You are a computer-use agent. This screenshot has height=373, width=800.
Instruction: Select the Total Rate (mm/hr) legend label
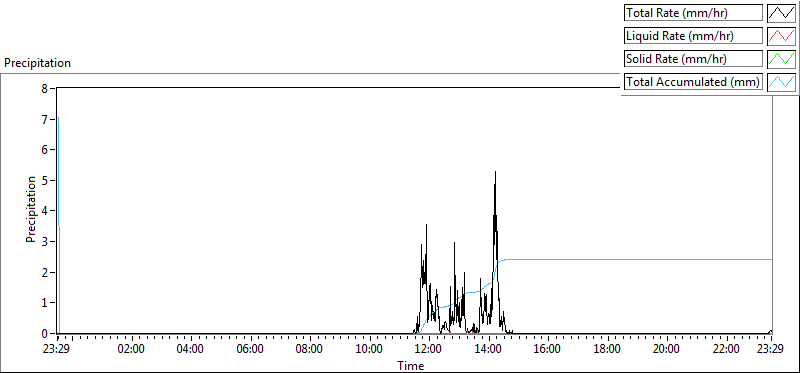click(x=694, y=13)
